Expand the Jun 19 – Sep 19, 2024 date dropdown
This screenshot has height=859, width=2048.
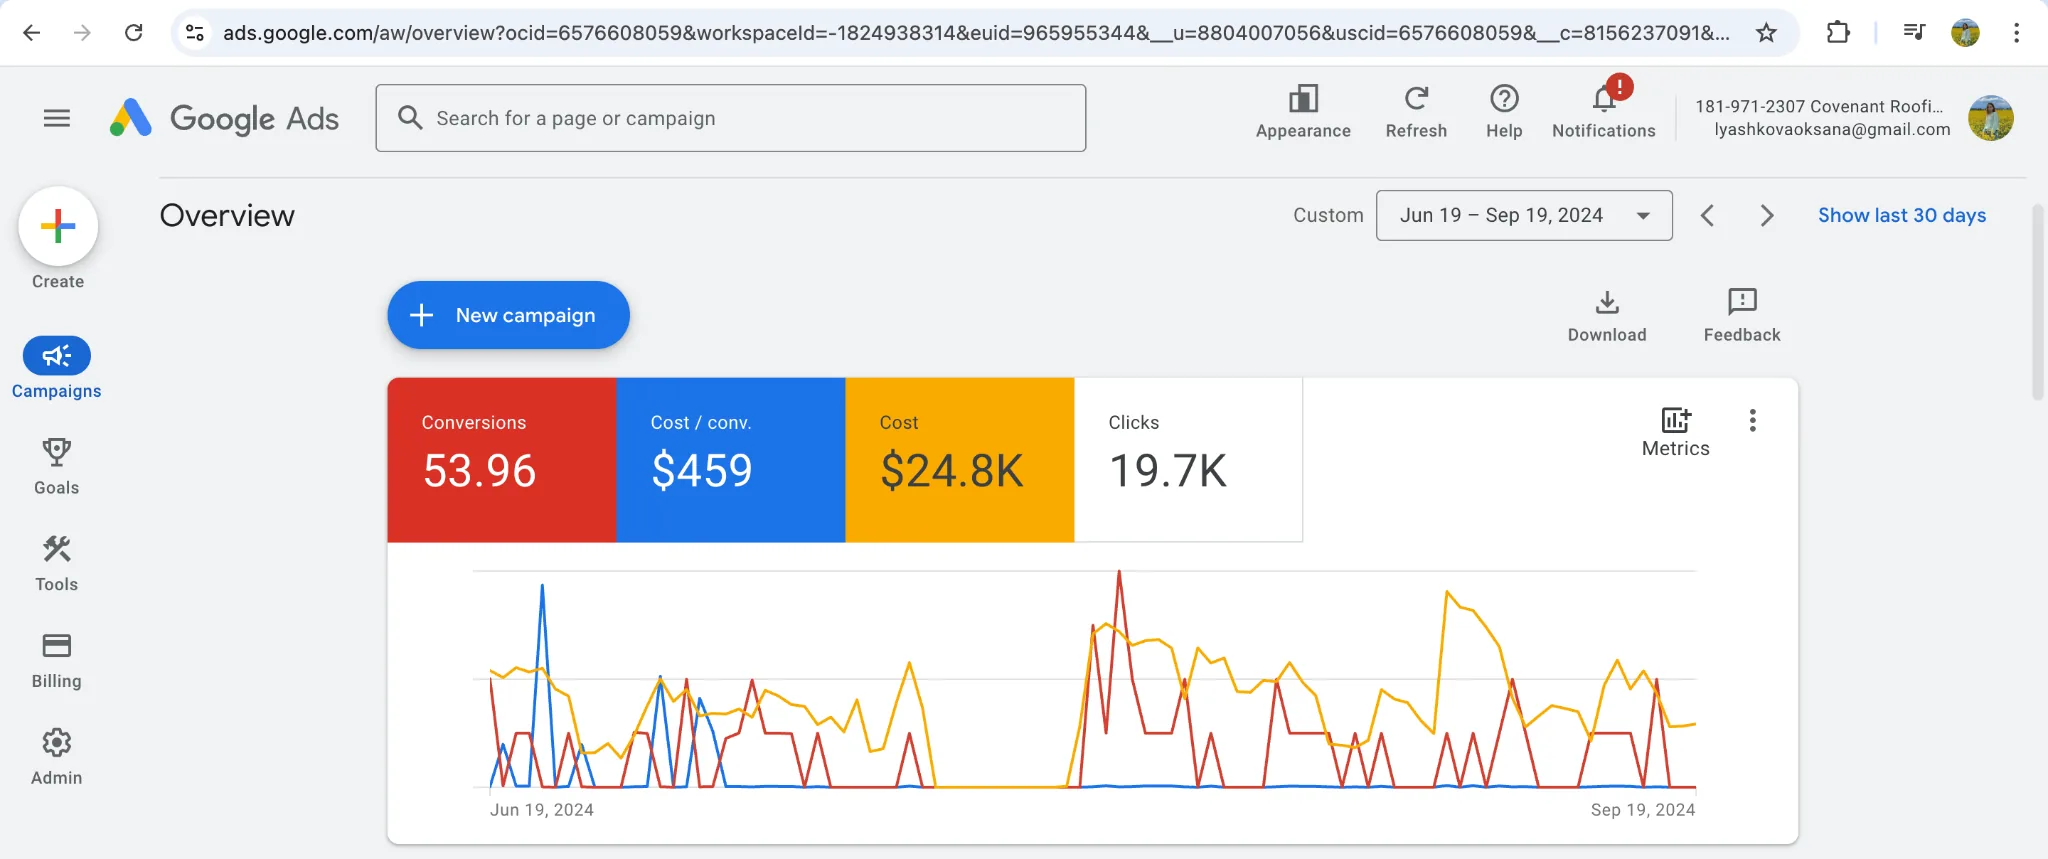pyautogui.click(x=1524, y=215)
